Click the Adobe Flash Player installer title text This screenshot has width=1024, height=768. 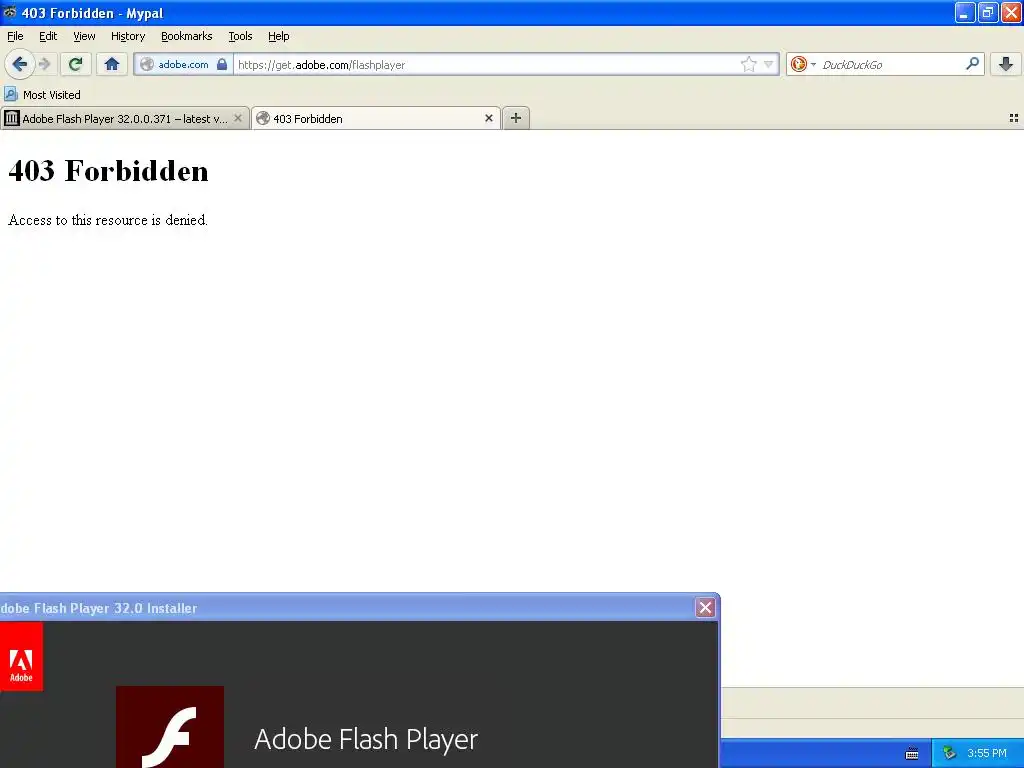[x=99, y=608]
